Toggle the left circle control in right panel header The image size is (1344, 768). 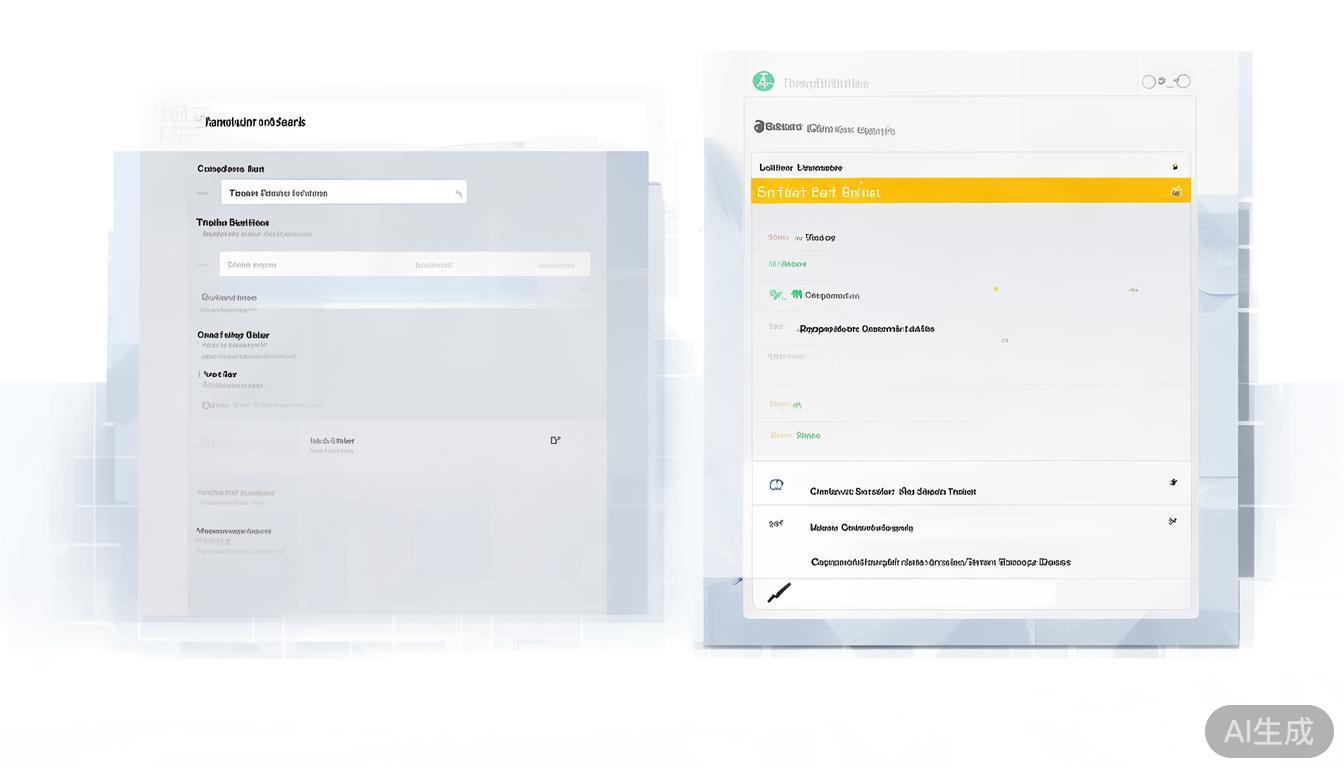1149,82
